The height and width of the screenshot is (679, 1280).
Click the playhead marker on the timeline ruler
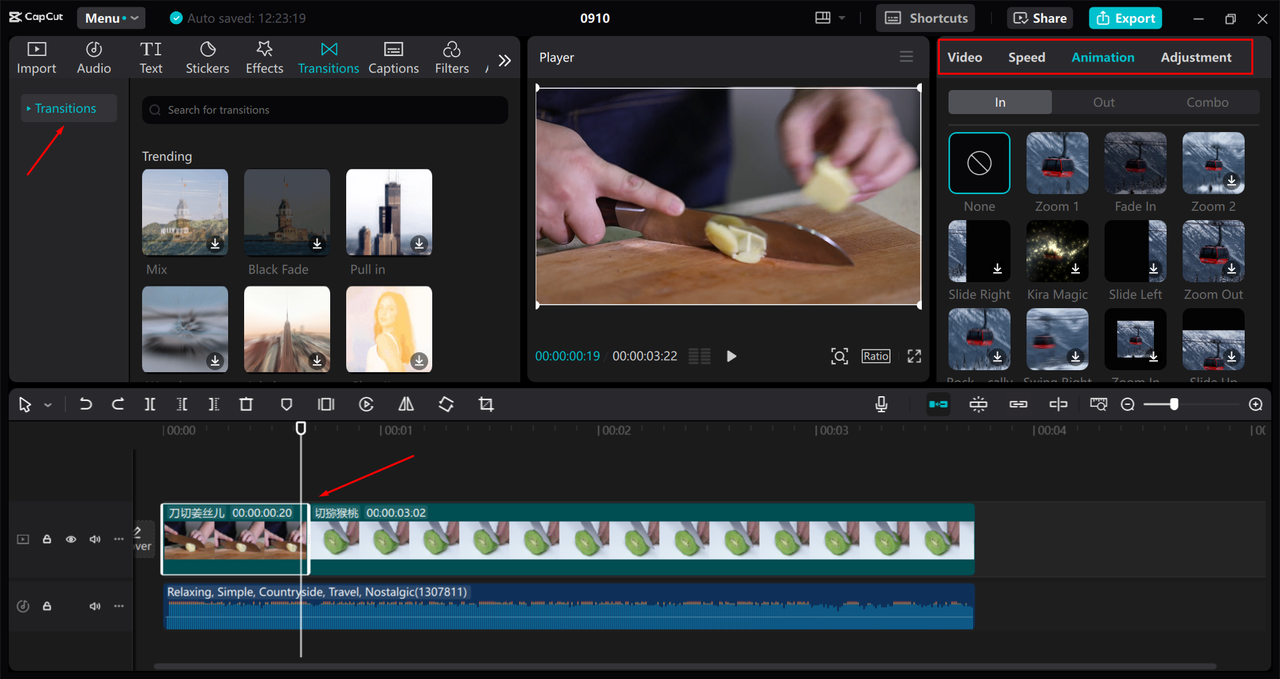coord(300,428)
